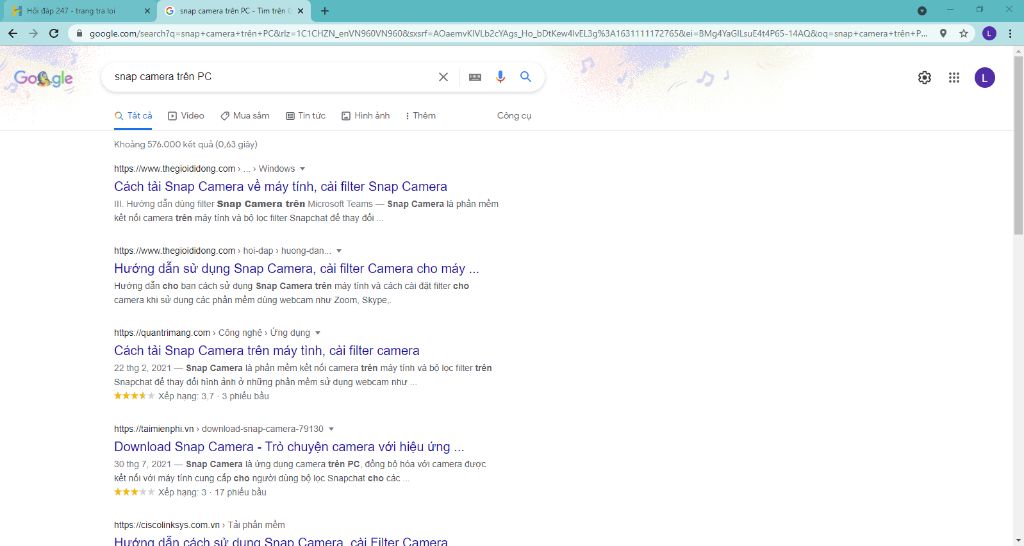Viewport: 1024px width, 546px height.
Task: Open Google settings gear icon
Action: point(924,78)
